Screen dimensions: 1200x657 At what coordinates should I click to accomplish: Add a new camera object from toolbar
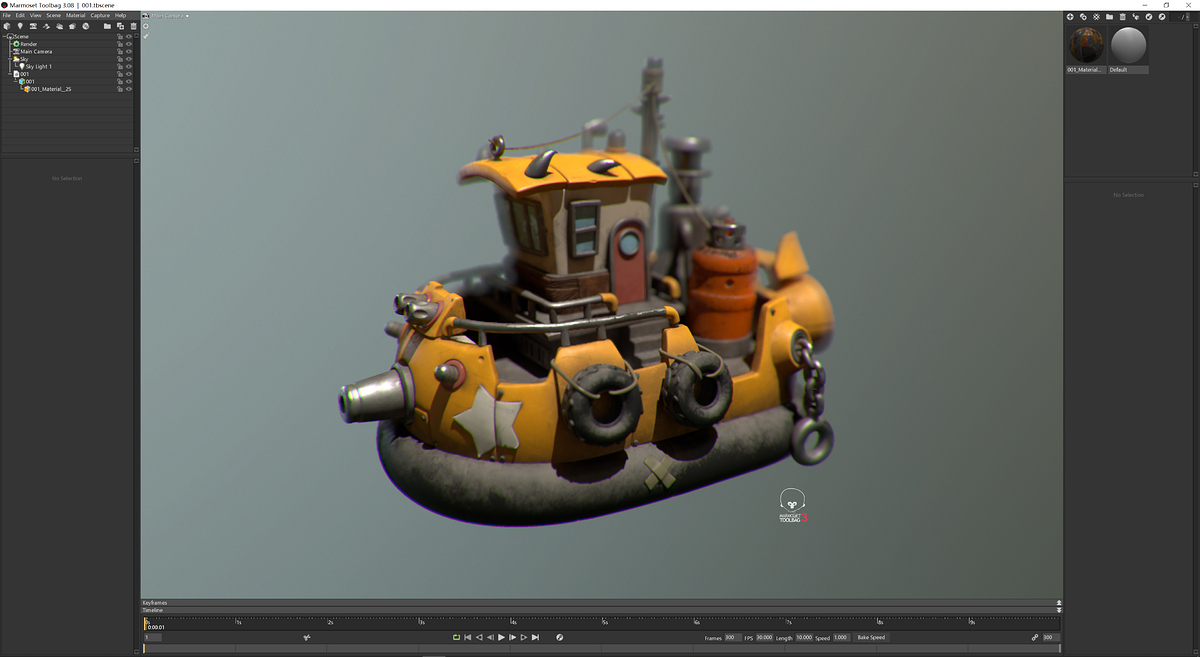point(33,26)
